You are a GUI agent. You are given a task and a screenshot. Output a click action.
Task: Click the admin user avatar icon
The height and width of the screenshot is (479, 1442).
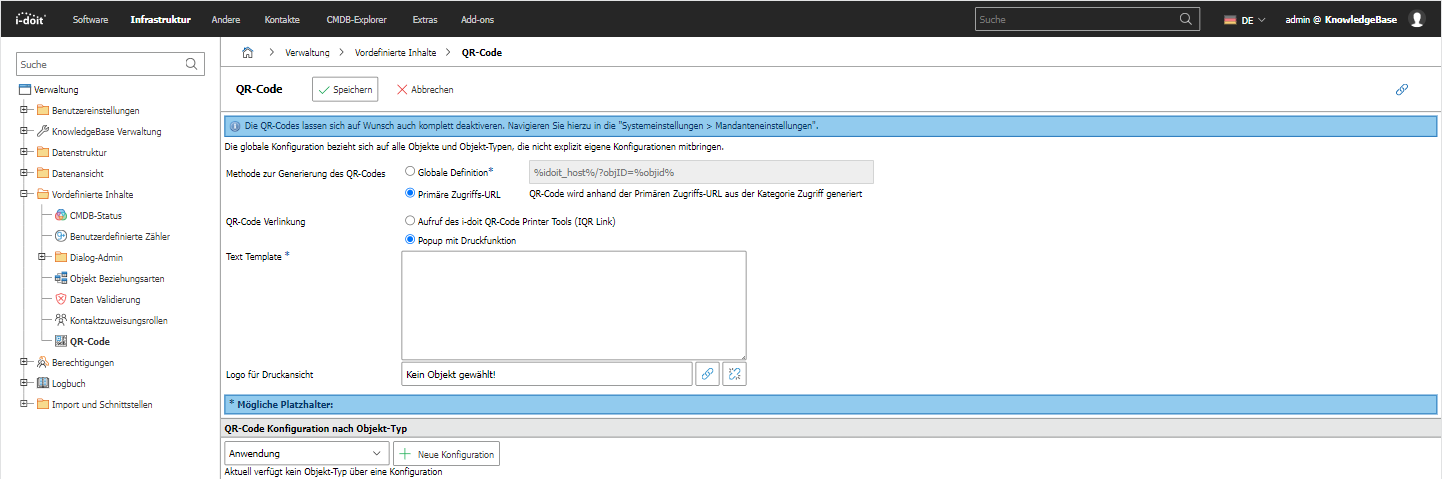pyautogui.click(x=1416, y=19)
